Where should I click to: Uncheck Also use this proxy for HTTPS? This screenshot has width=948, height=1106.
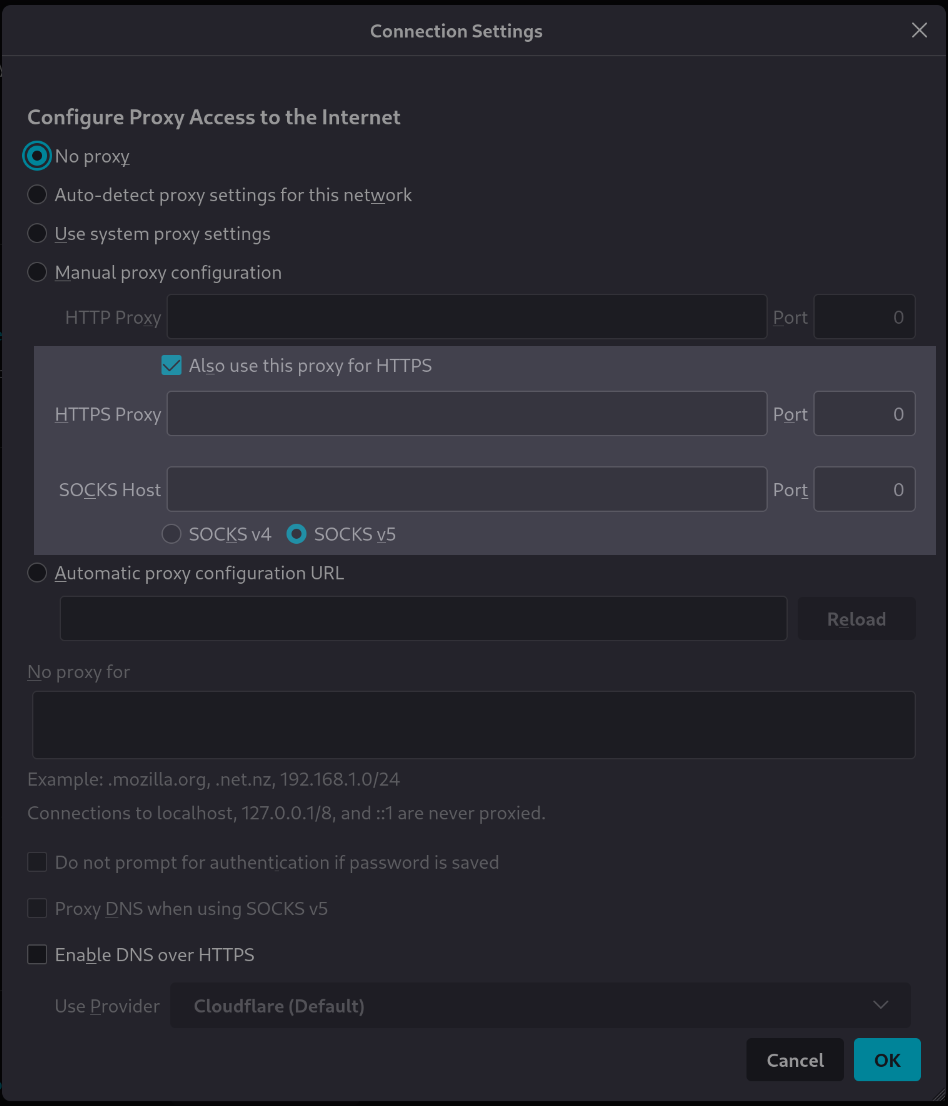tap(171, 365)
